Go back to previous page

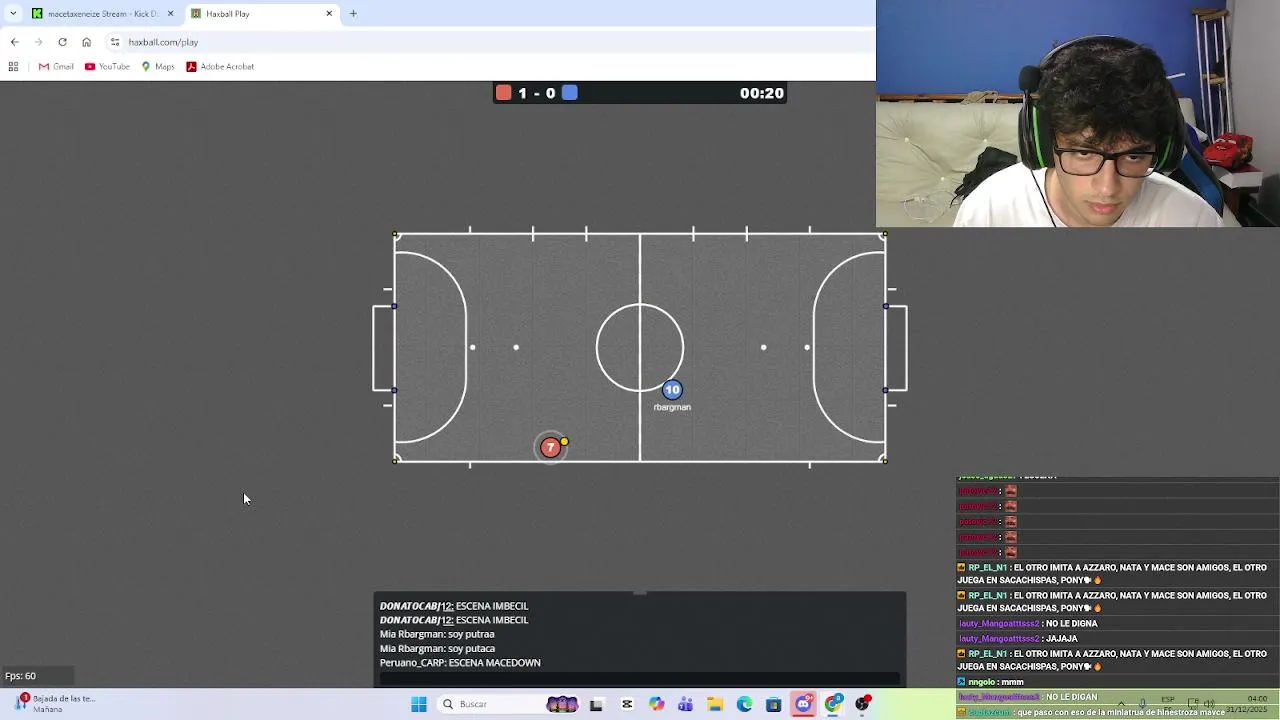coord(14,42)
